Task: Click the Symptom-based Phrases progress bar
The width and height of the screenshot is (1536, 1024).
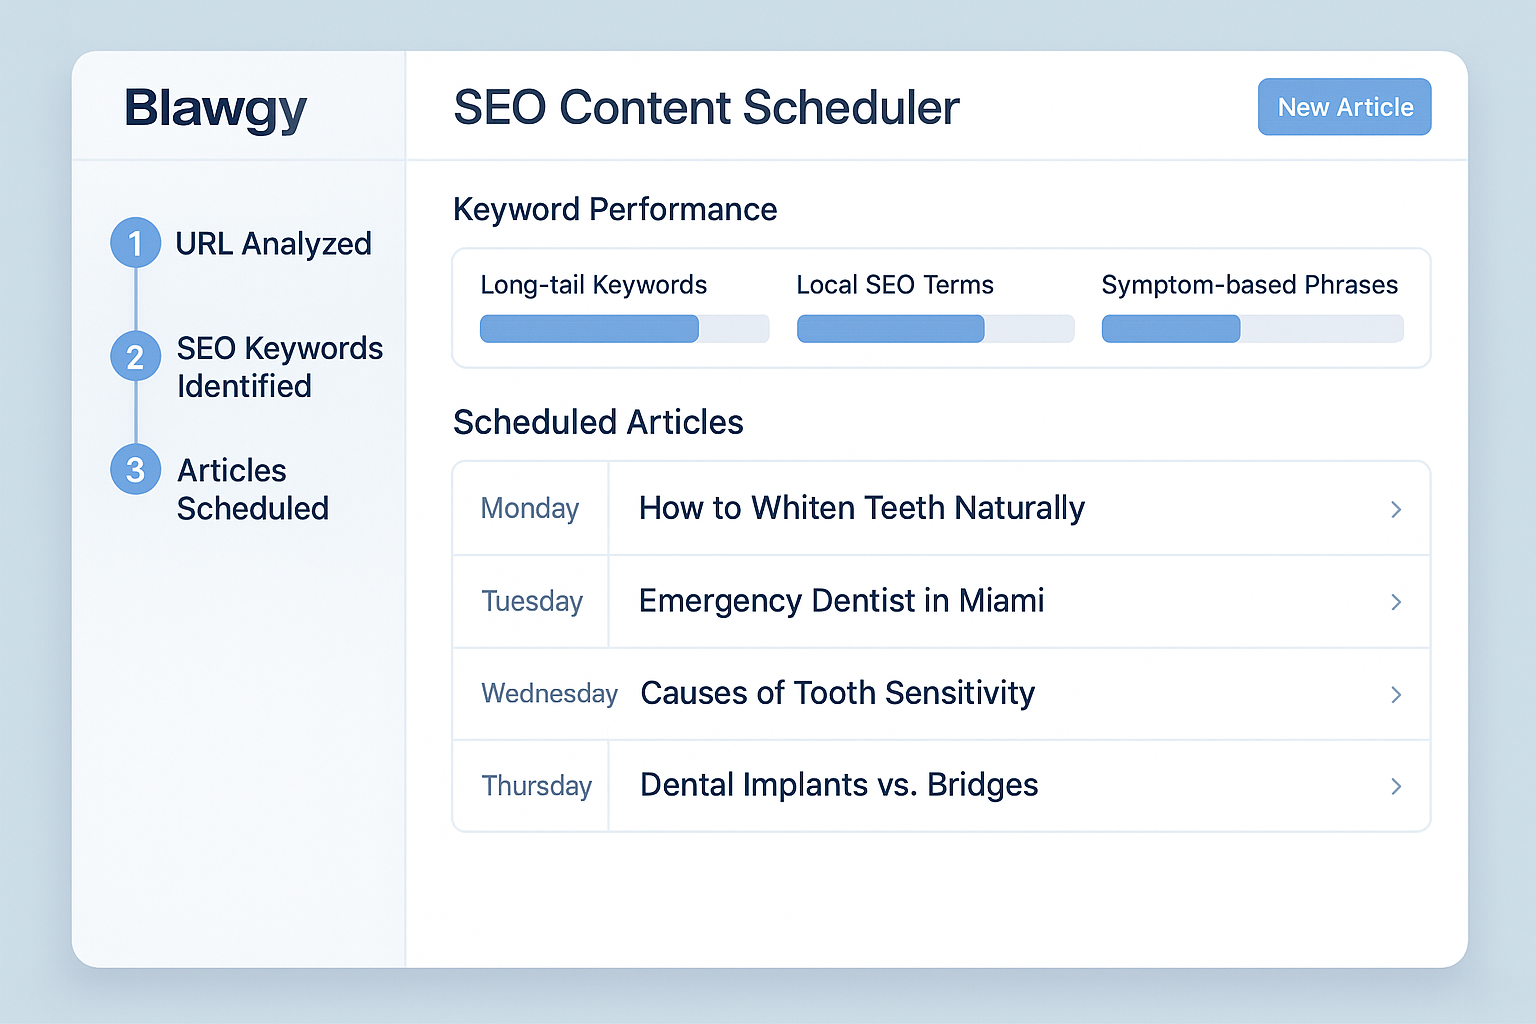Action: point(1253,329)
